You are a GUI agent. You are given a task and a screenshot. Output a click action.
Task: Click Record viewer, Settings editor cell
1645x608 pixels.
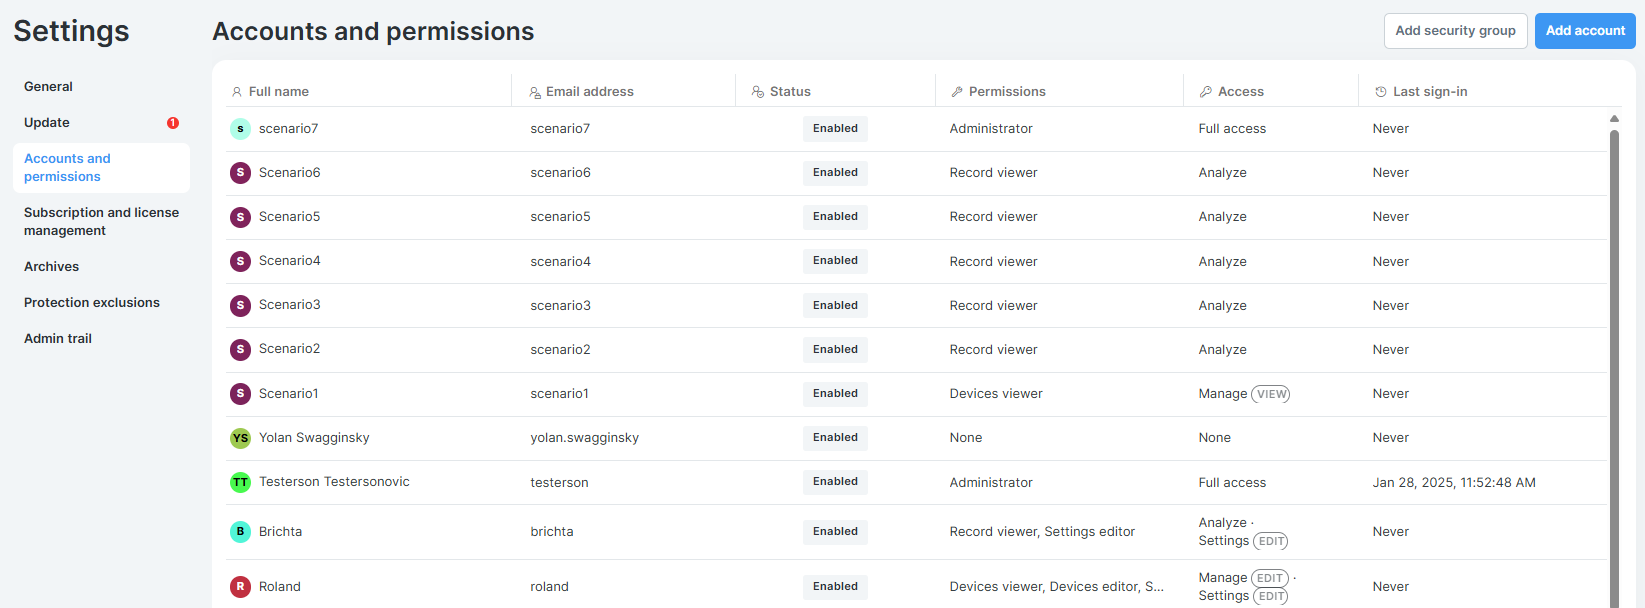tap(1042, 532)
